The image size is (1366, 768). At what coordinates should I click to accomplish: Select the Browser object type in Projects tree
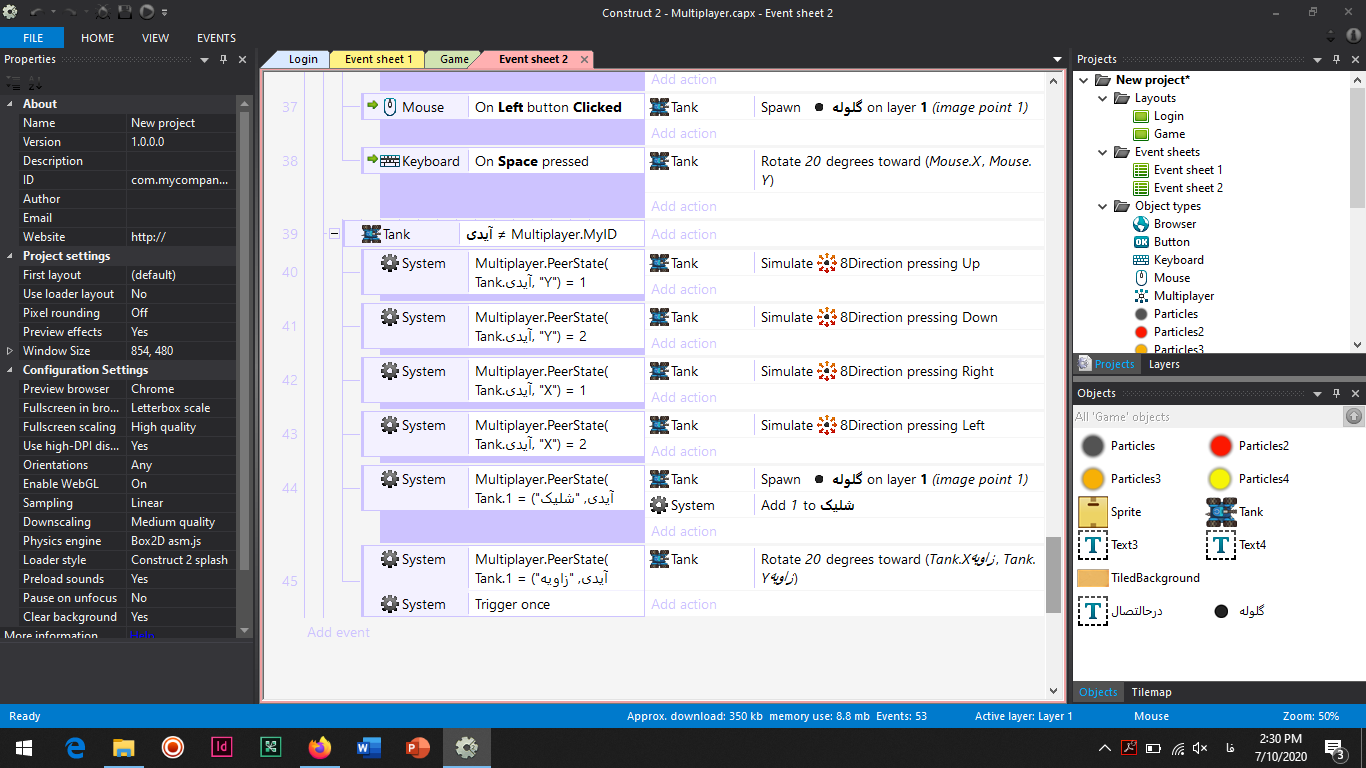click(1174, 224)
